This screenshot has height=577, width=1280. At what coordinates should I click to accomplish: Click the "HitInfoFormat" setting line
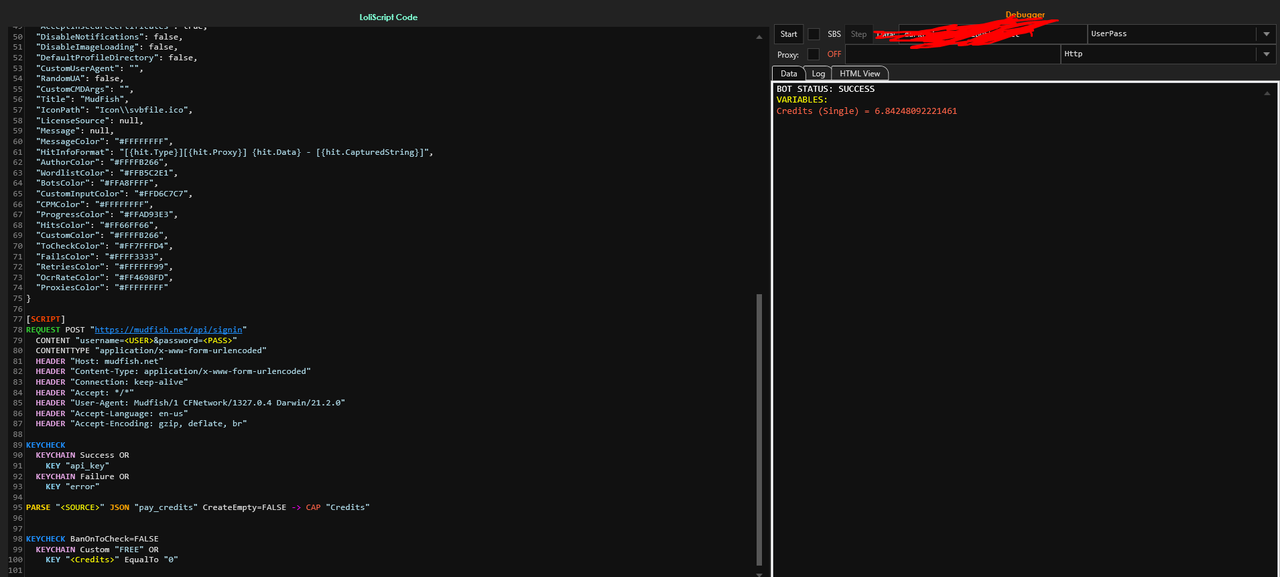[x=234, y=151]
